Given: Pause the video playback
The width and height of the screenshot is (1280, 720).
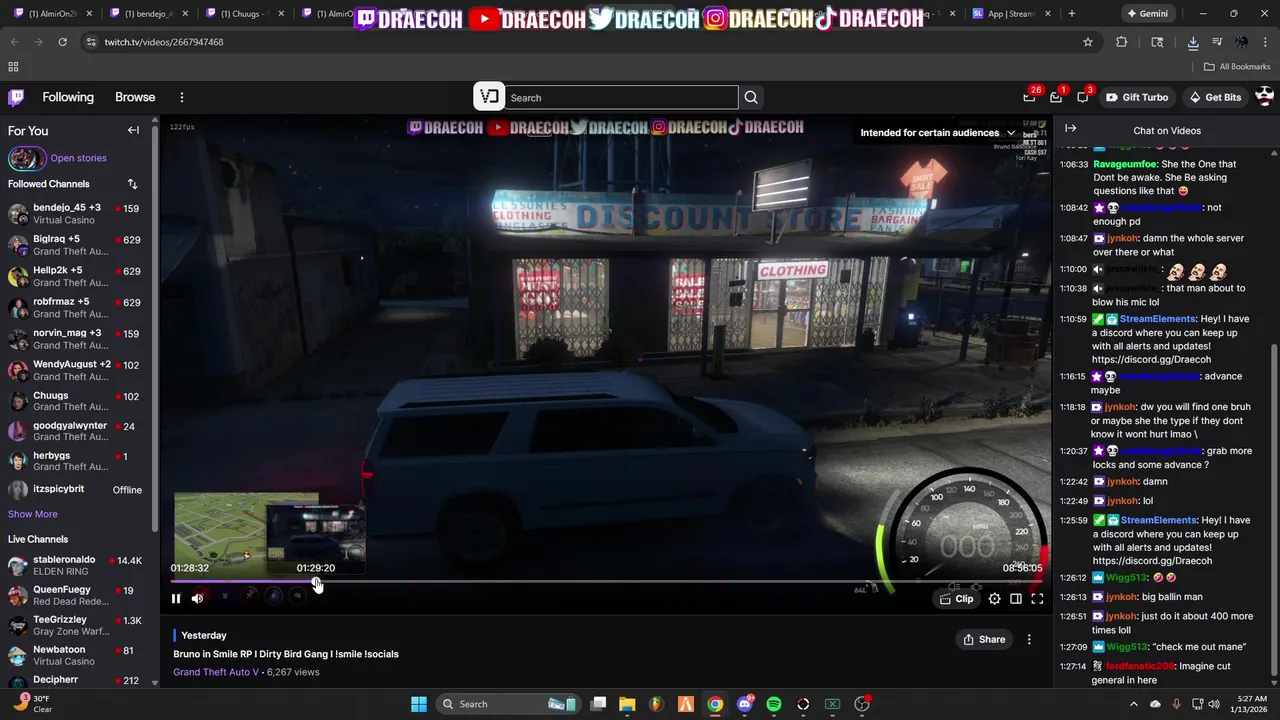Looking at the screenshot, I should (x=176, y=599).
